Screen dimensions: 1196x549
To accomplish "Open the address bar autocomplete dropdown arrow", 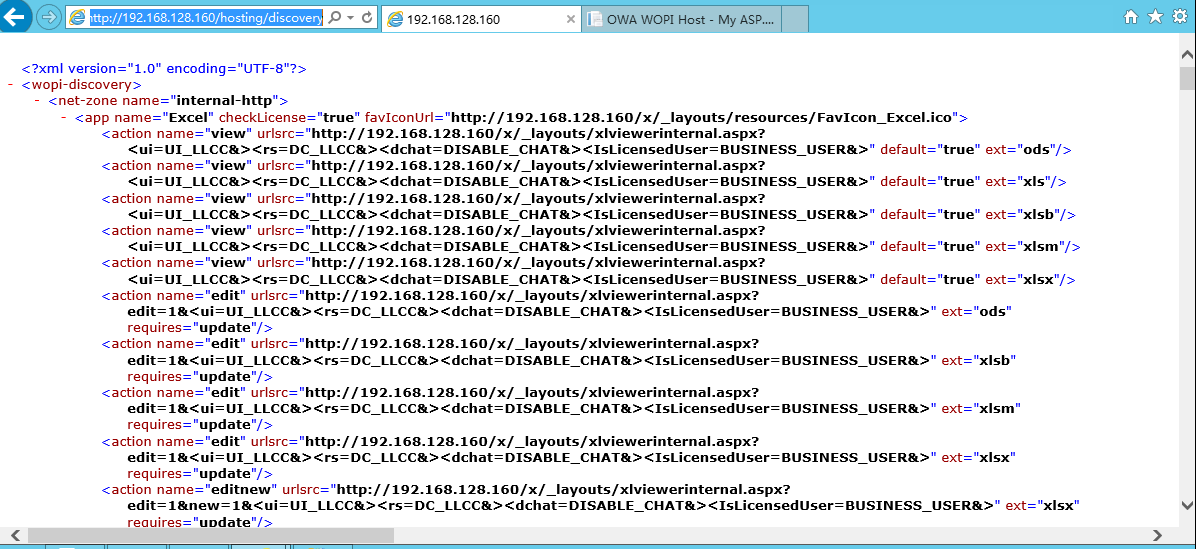I will 350,18.
